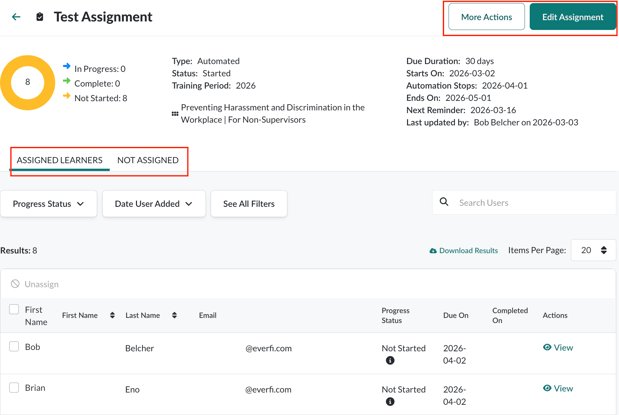Sort by First Name column arrows
The width and height of the screenshot is (619, 415).
pos(112,315)
